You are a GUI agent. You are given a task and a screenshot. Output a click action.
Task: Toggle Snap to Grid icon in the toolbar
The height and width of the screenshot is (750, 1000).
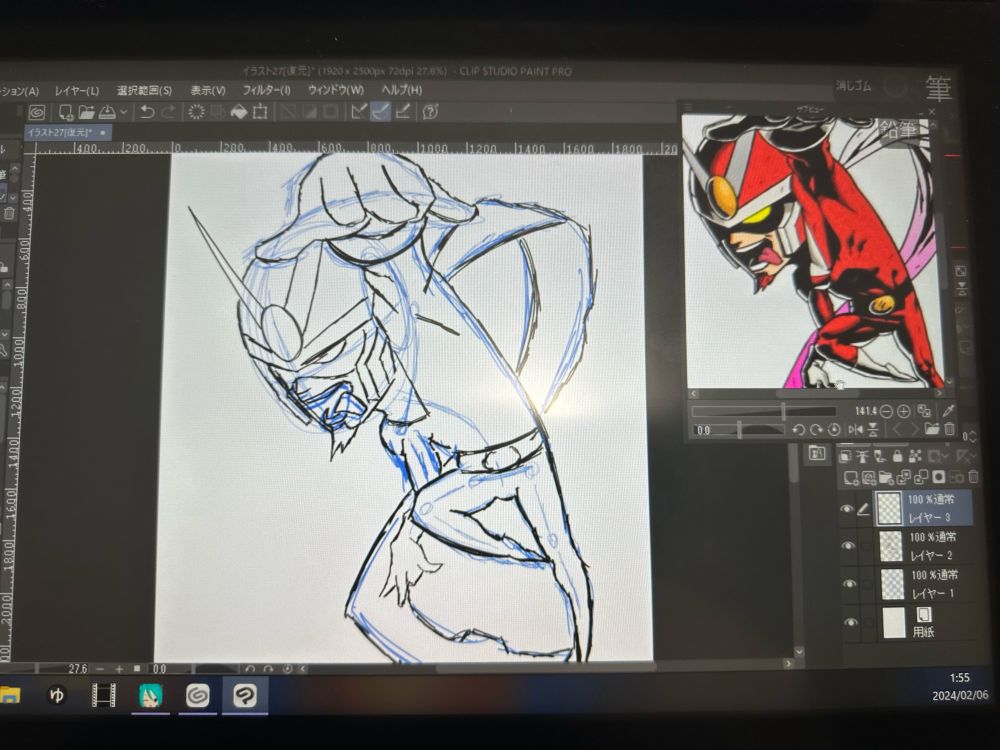point(403,112)
